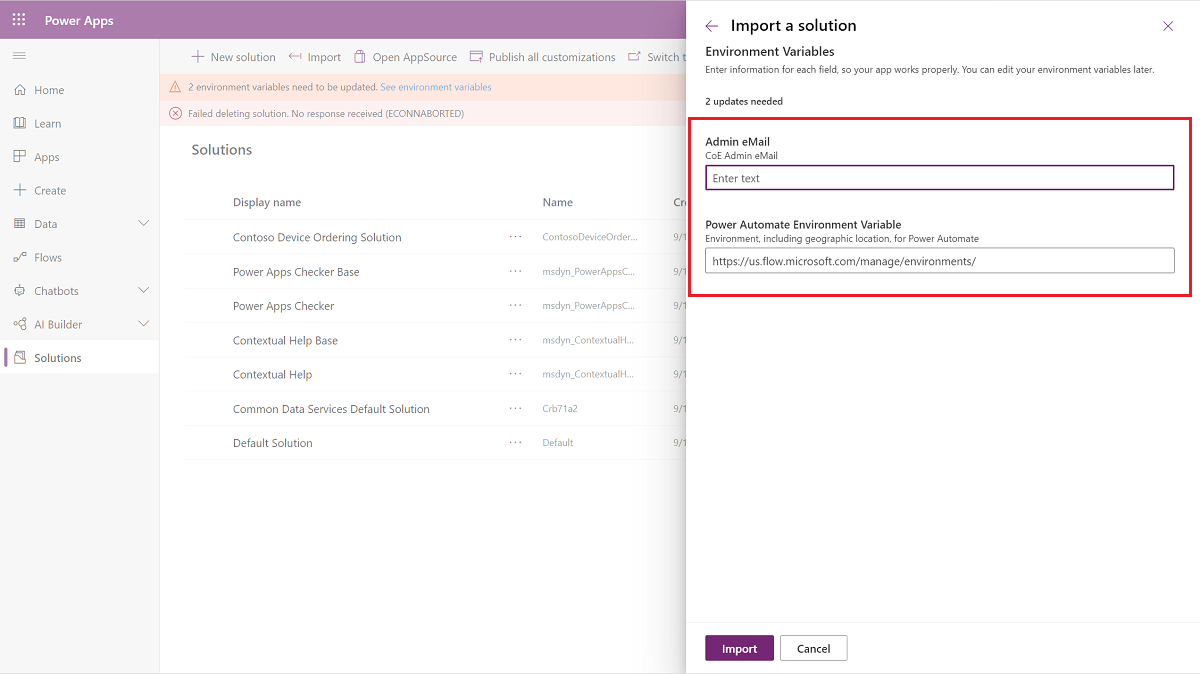Open Contoso Device Ordering Solution
Viewport: 1200px width, 674px height.
[x=317, y=238]
